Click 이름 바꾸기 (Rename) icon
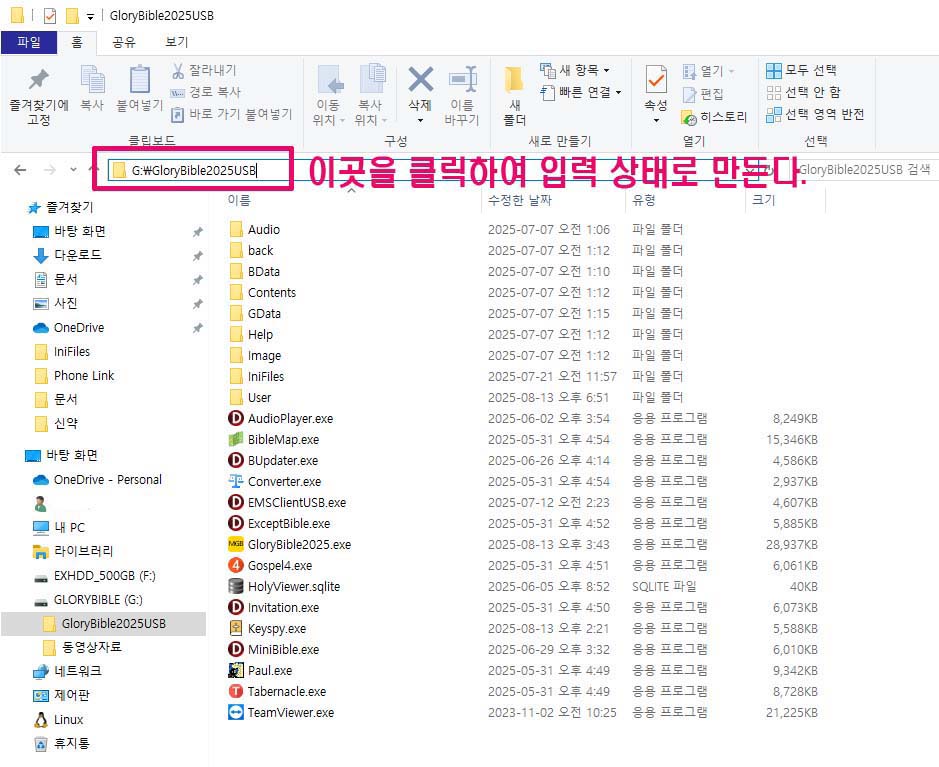This screenshot has width=939, height=767. pos(462,80)
